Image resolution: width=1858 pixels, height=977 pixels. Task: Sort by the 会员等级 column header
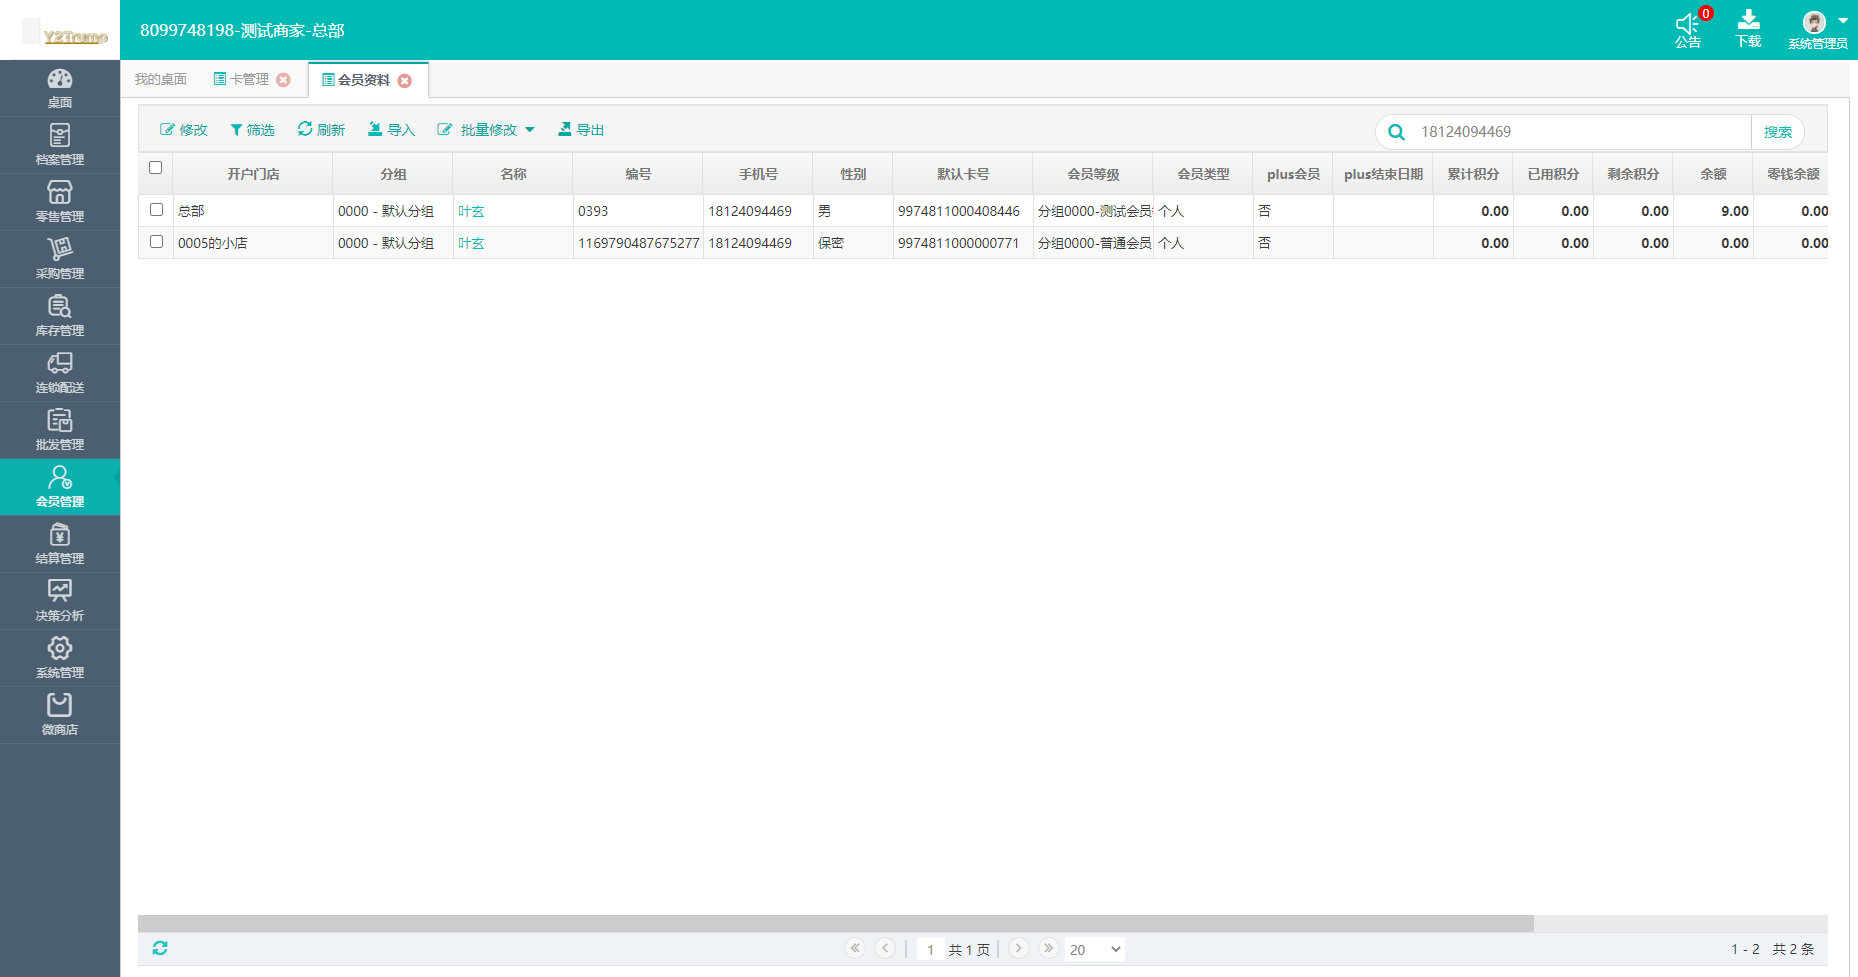tap(1093, 174)
